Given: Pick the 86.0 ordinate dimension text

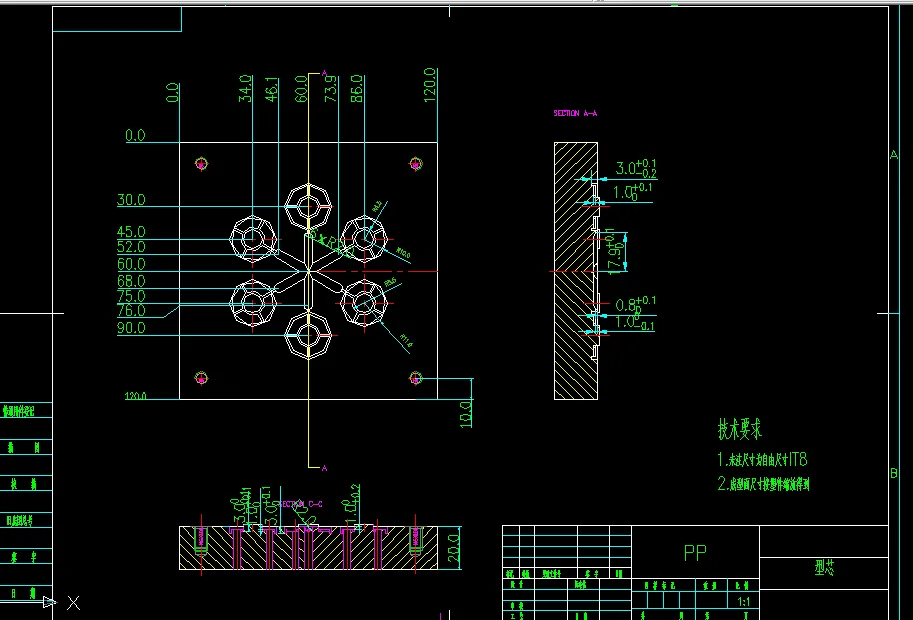Looking at the screenshot, I should [x=357, y=88].
